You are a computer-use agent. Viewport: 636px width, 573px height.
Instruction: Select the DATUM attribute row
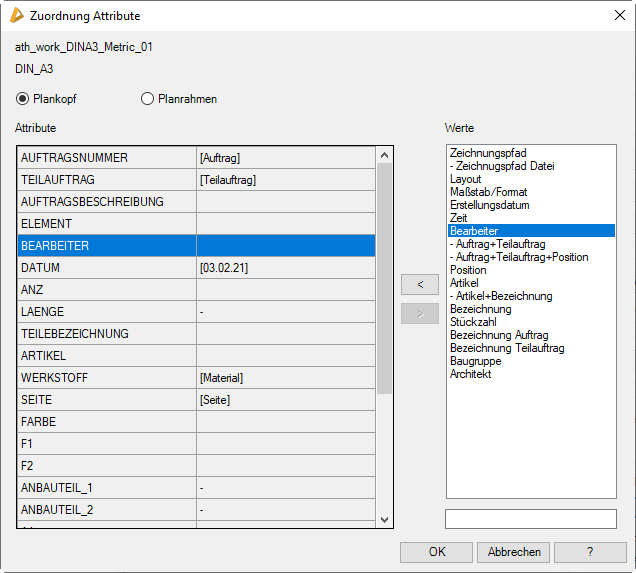(x=107, y=268)
